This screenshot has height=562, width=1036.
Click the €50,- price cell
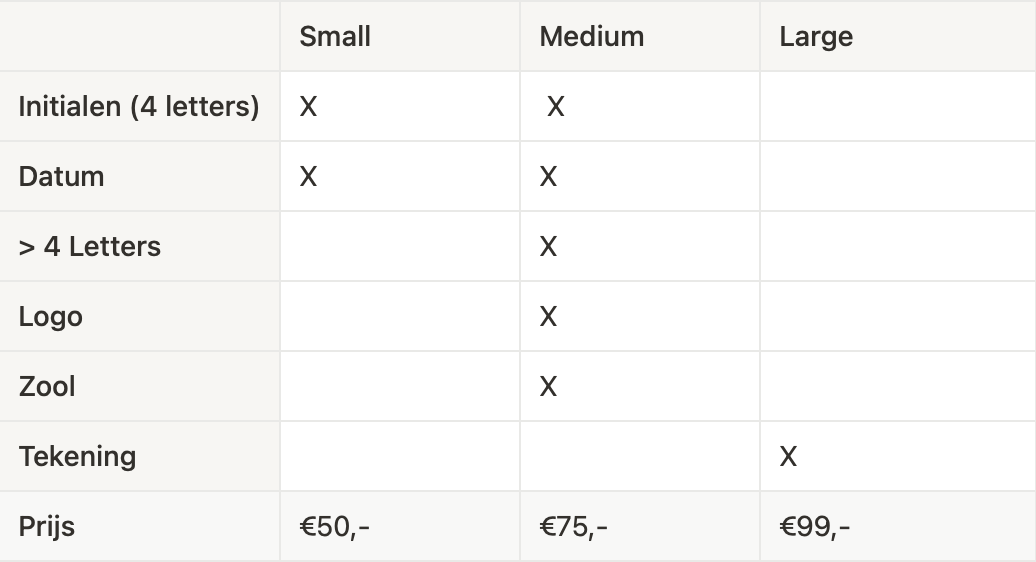click(x=335, y=527)
